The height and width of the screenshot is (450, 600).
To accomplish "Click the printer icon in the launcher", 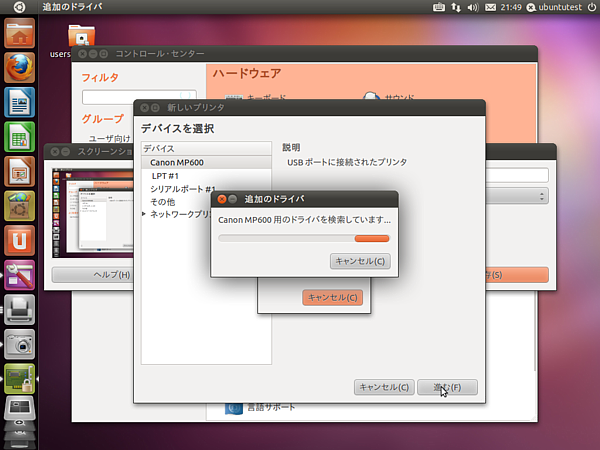I will (x=20, y=310).
